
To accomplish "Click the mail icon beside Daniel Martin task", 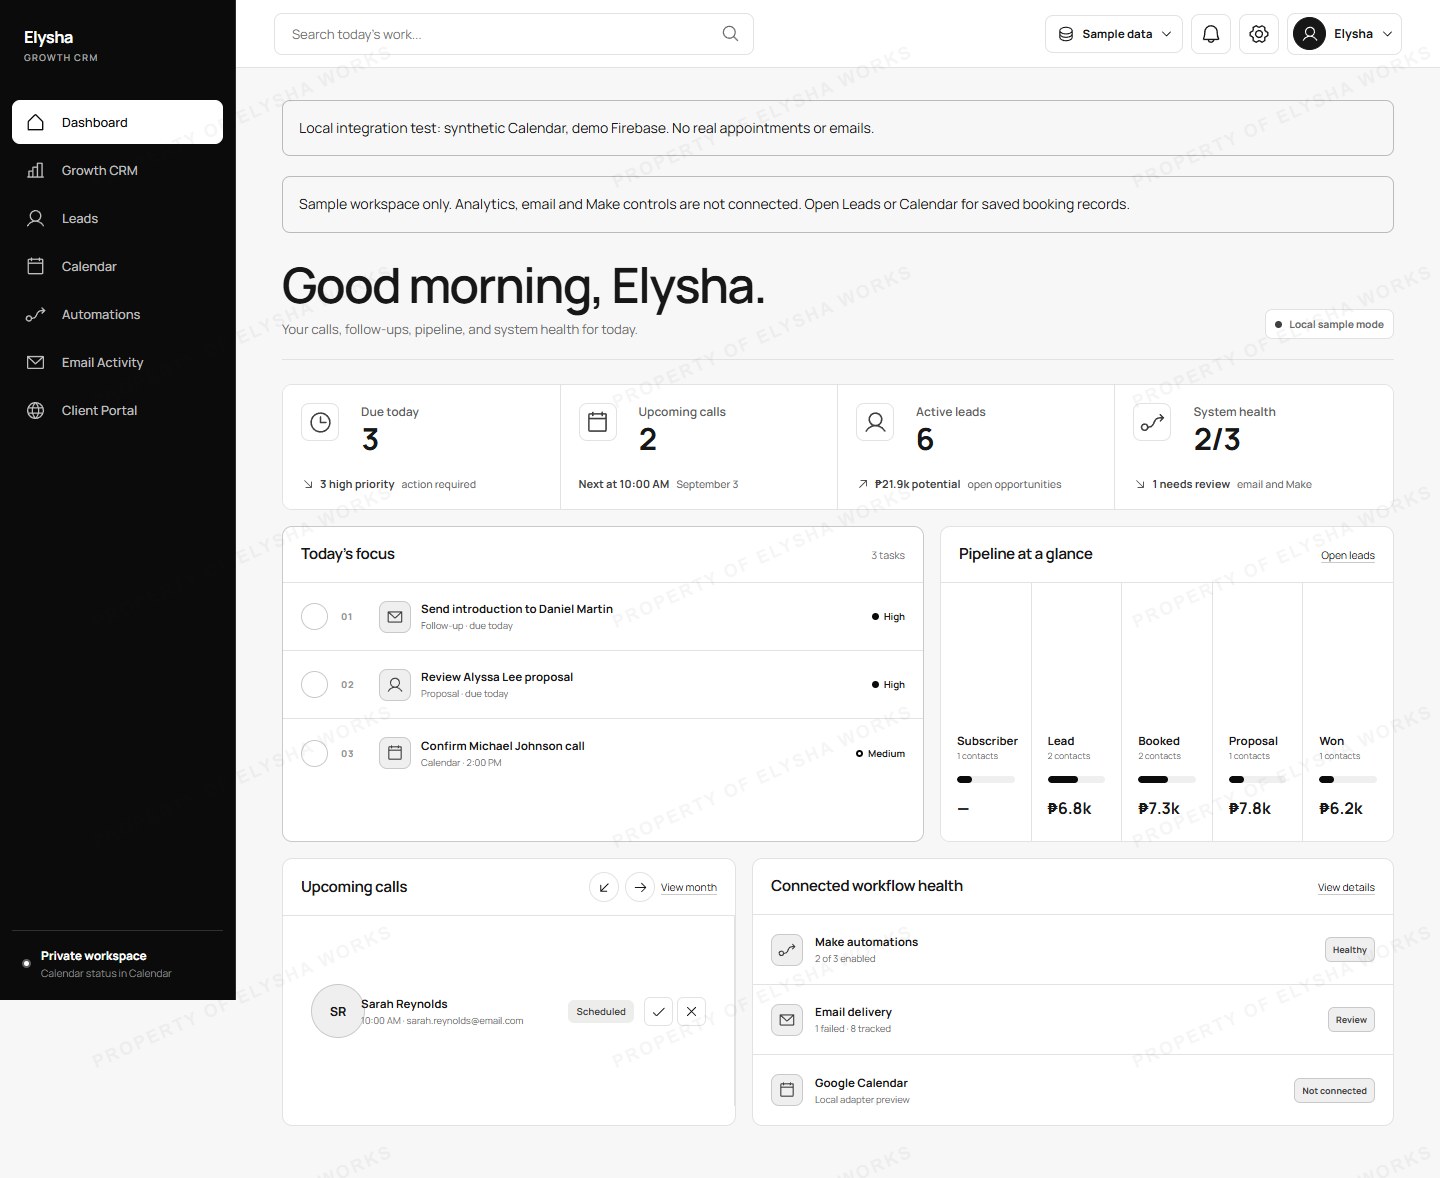I will tap(395, 617).
